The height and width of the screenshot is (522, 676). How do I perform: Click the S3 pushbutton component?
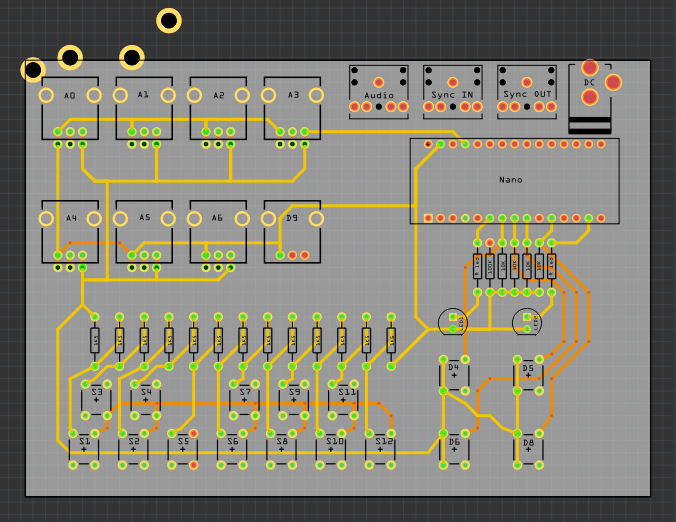click(x=96, y=397)
